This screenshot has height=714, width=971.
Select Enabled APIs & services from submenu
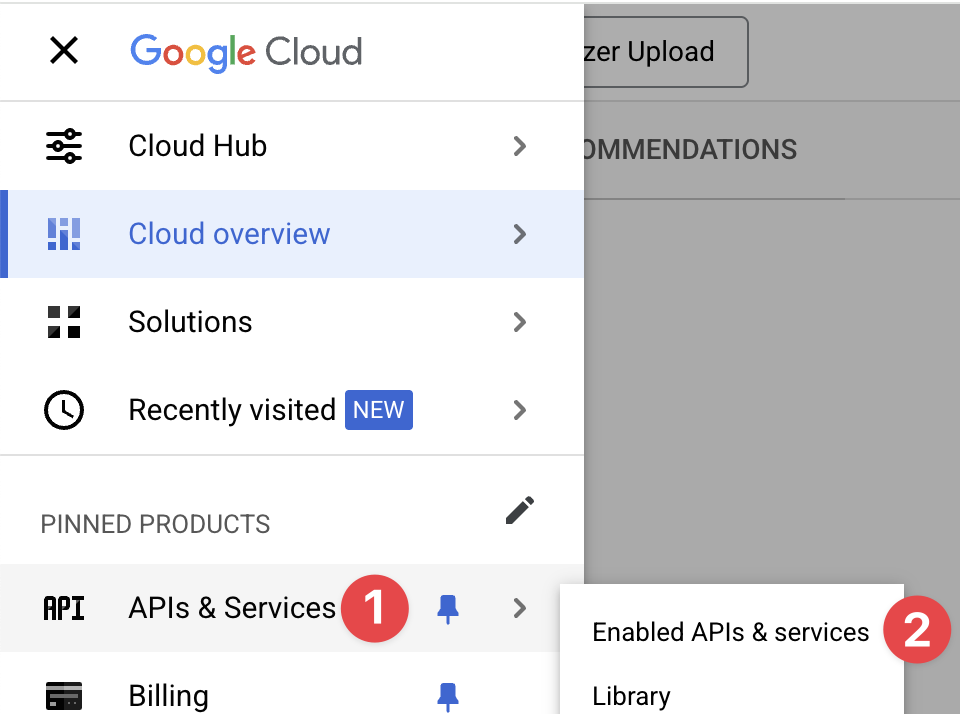(x=730, y=632)
